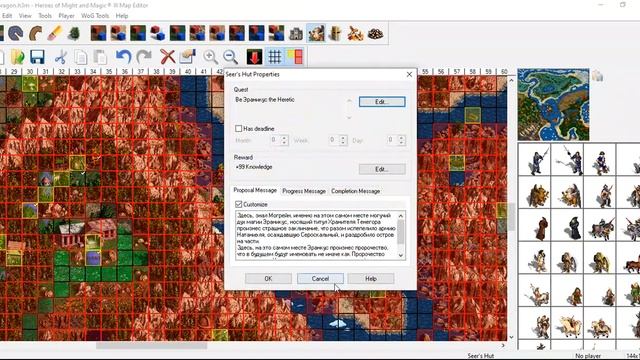The image size is (640, 360).
Task: Increase the Month deadline value
Action: click(x=284, y=138)
